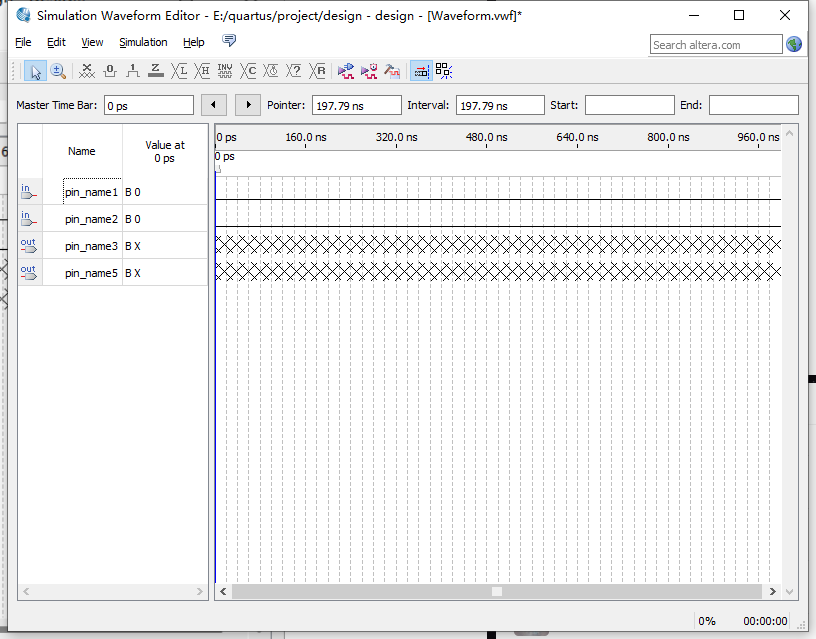Image resolution: width=816 pixels, height=639 pixels.
Task: Open the Simulation menu
Action: (143, 42)
